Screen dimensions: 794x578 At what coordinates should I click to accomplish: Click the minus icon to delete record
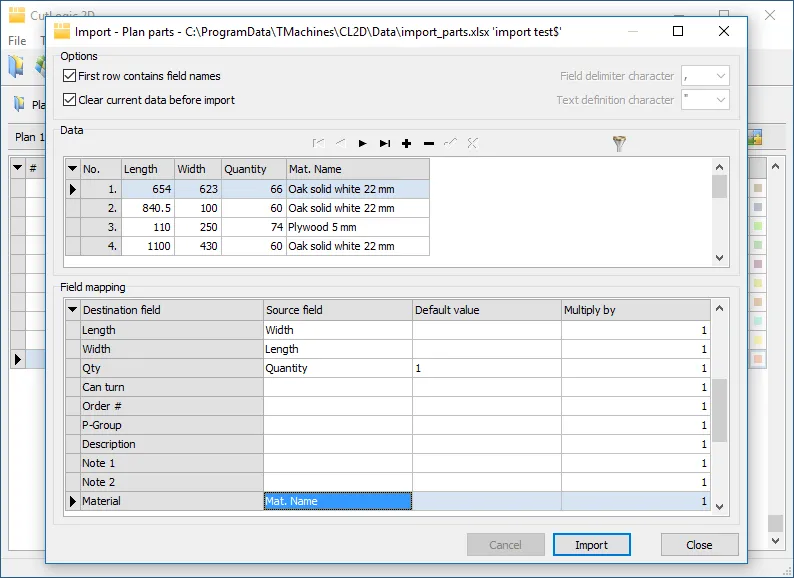[x=429, y=144]
